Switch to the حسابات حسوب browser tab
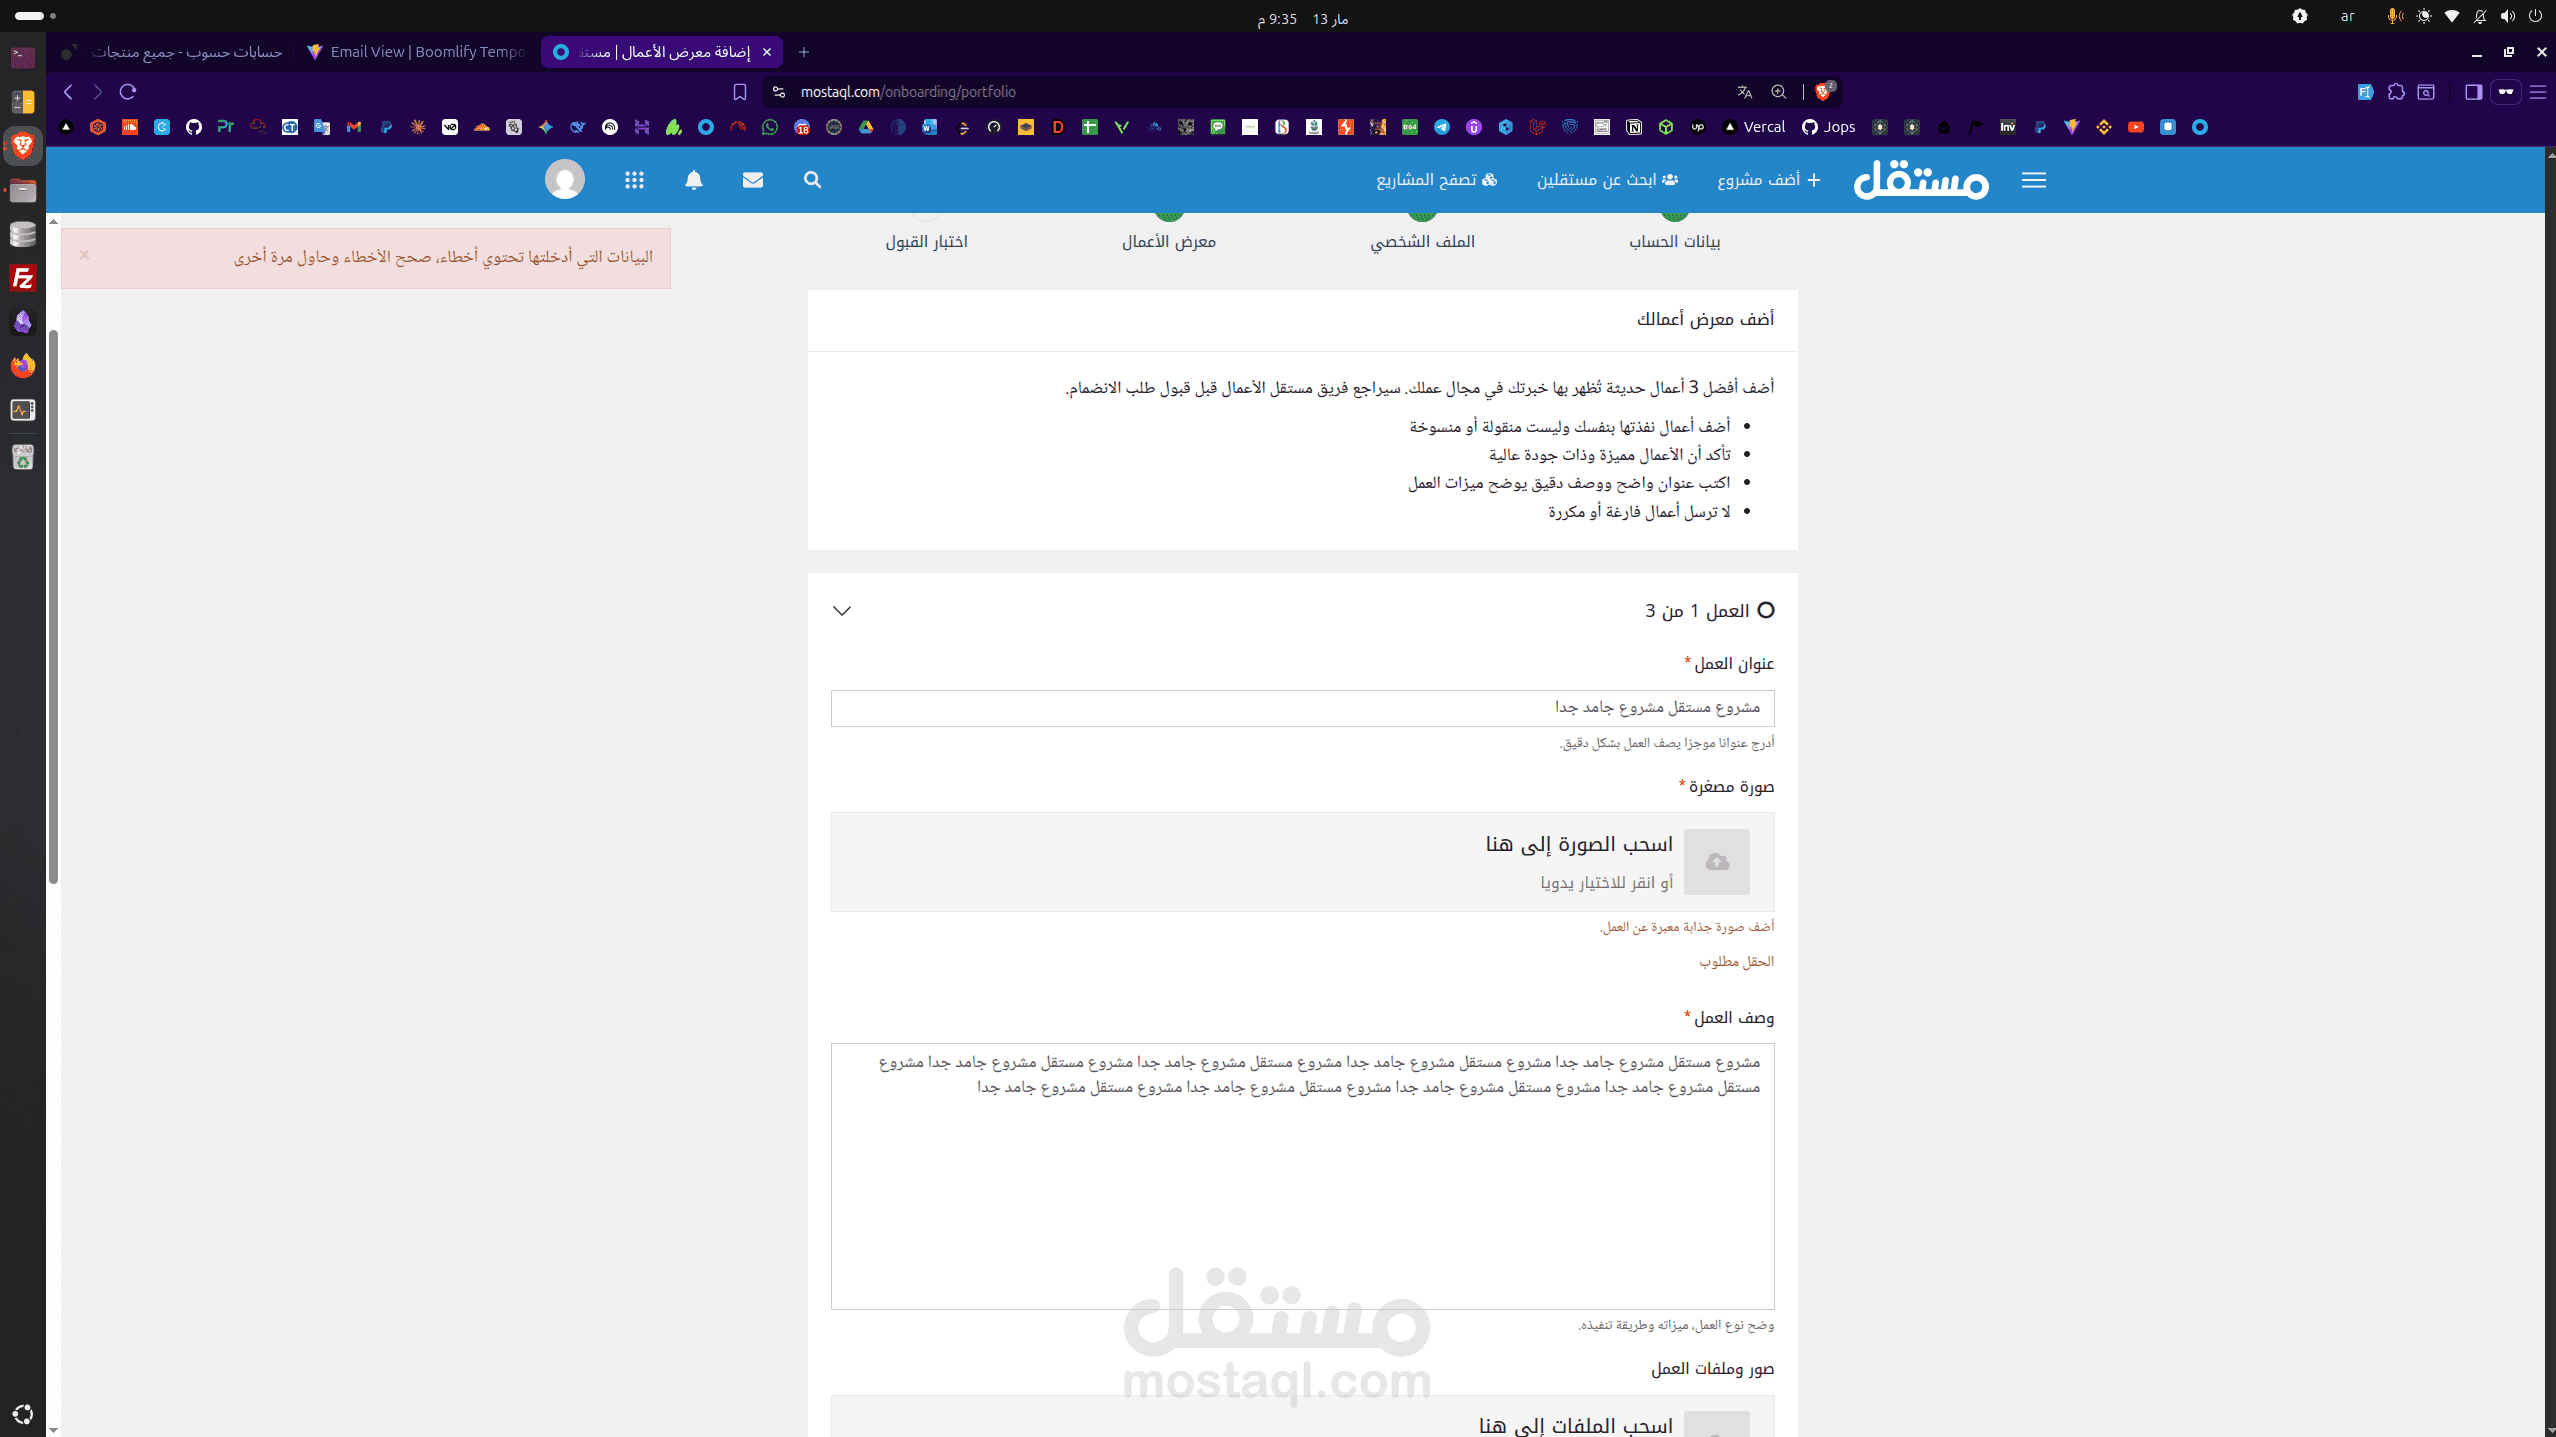The image size is (2556, 1437). 171,52
